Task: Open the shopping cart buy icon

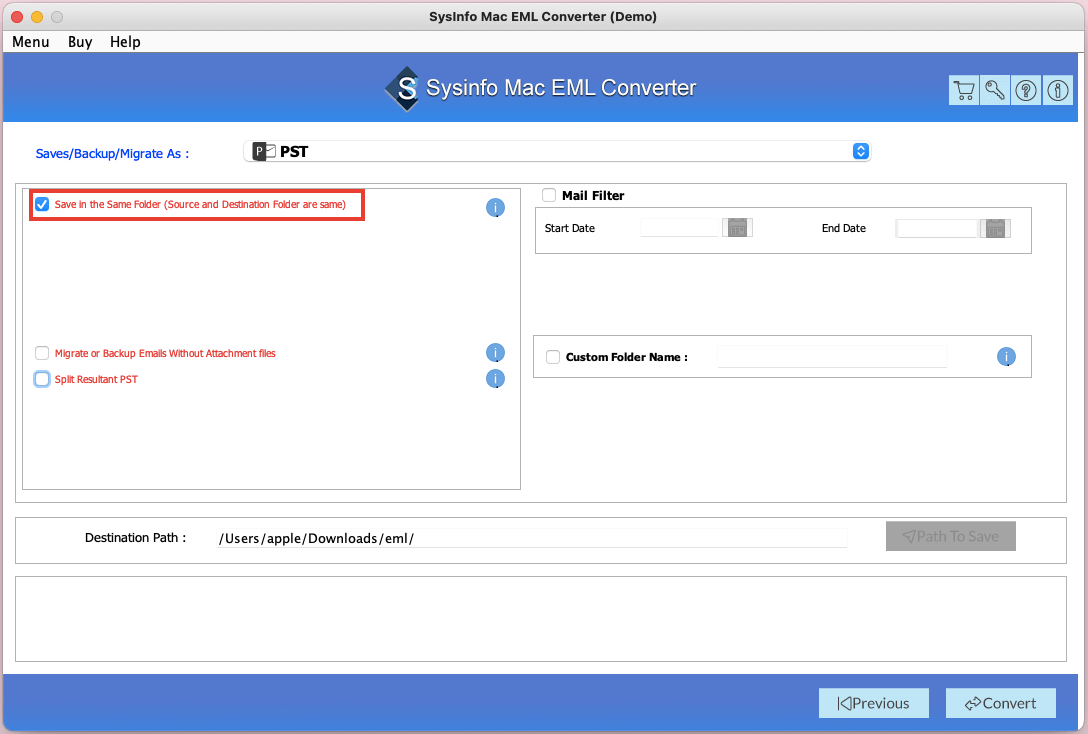Action: coord(964,90)
